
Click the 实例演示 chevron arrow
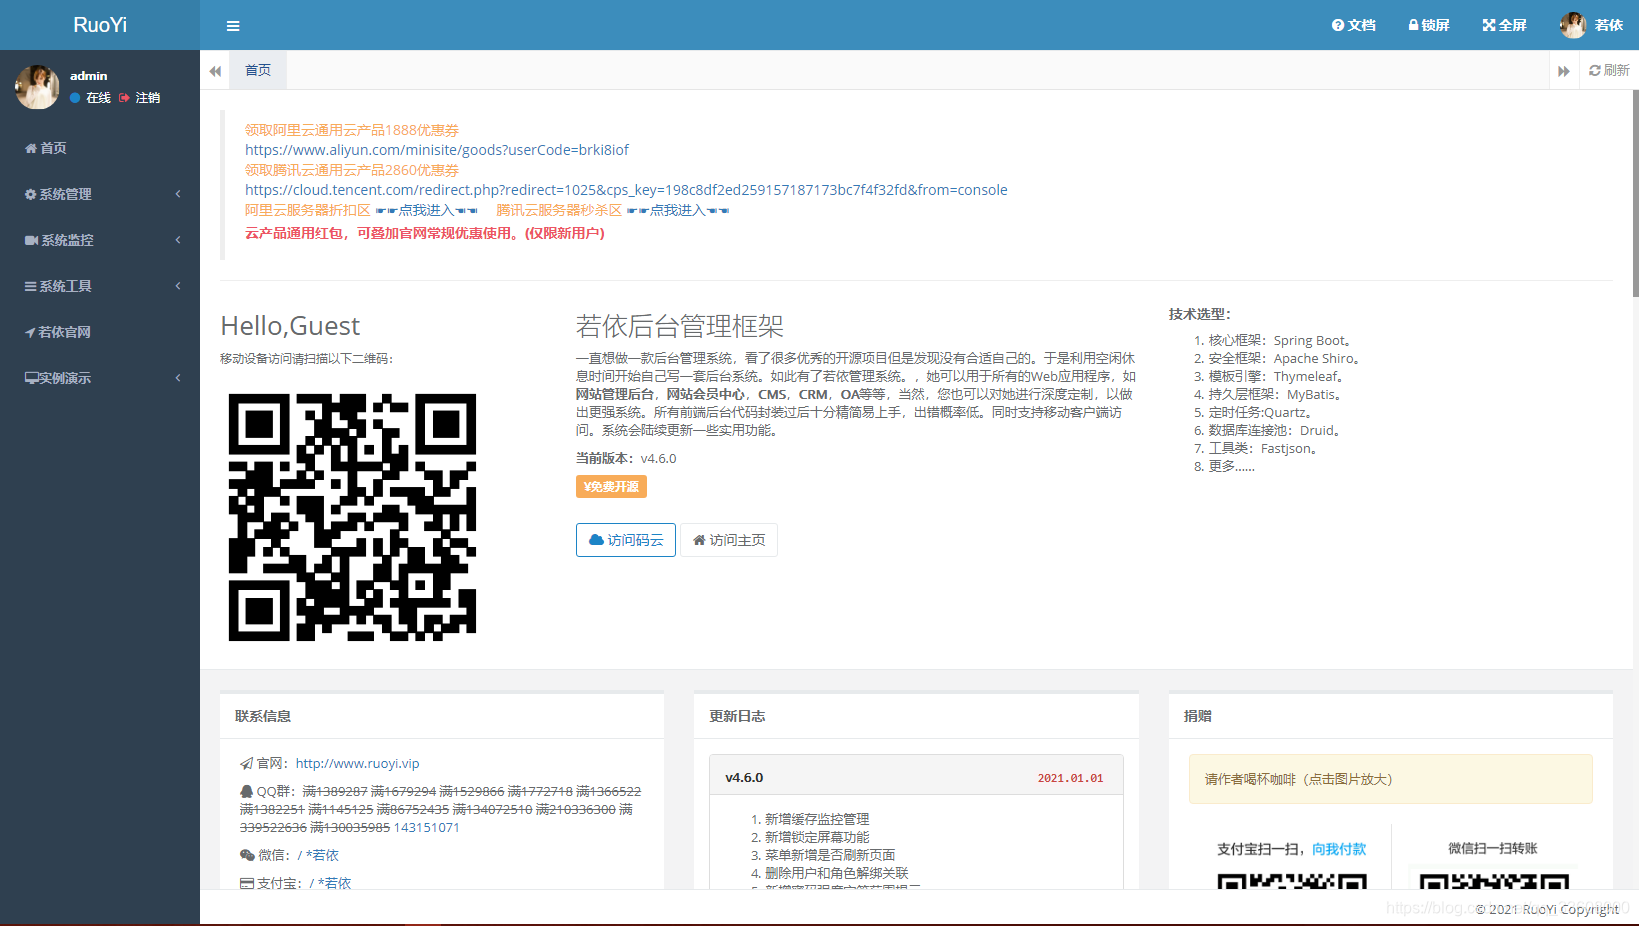(x=178, y=378)
